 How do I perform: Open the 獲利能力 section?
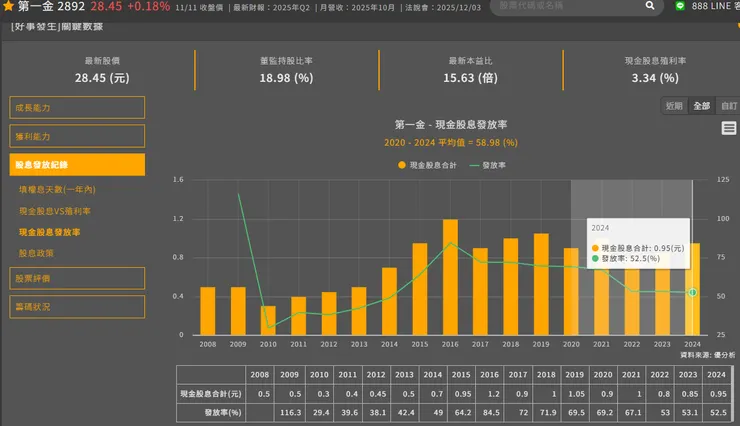click(x=77, y=136)
